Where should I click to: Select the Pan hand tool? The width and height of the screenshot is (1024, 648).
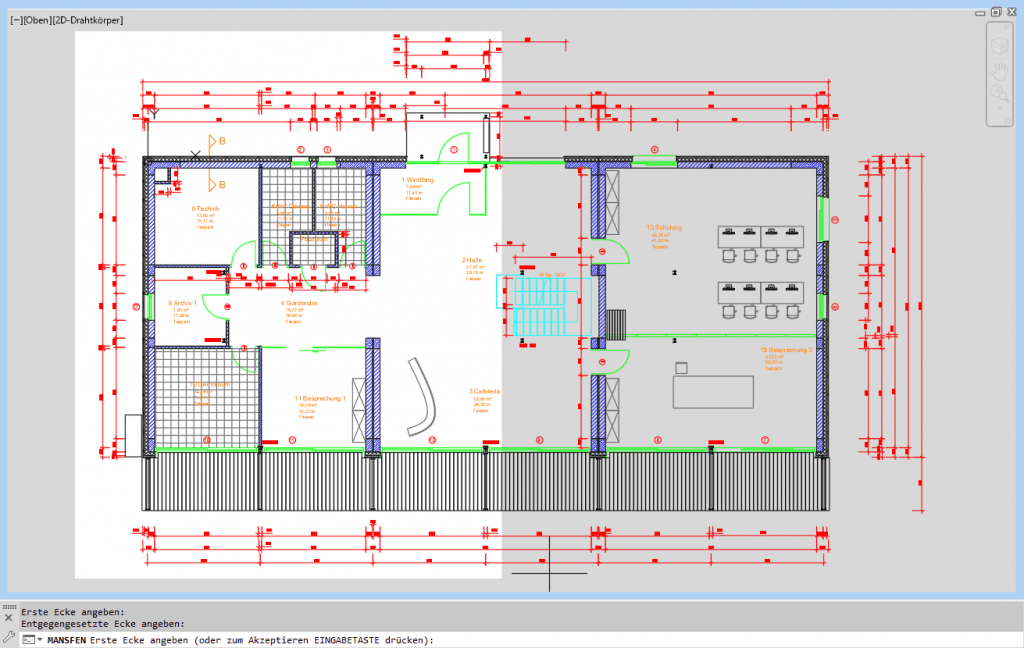pyautogui.click(x=1000, y=70)
